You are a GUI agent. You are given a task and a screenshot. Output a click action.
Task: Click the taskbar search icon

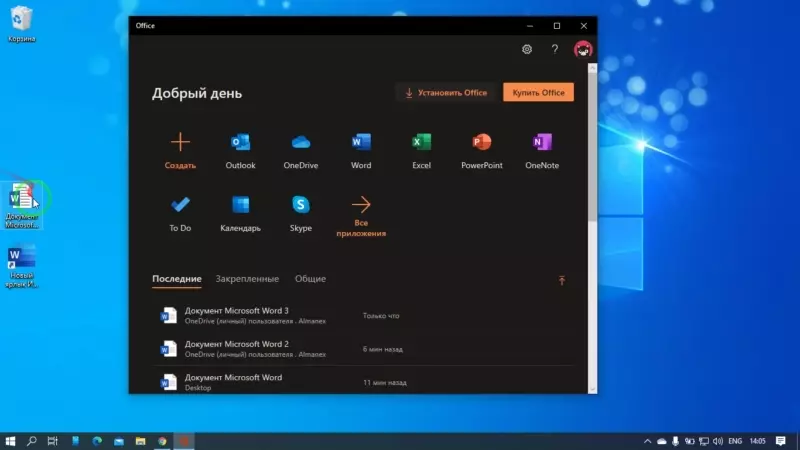32,441
